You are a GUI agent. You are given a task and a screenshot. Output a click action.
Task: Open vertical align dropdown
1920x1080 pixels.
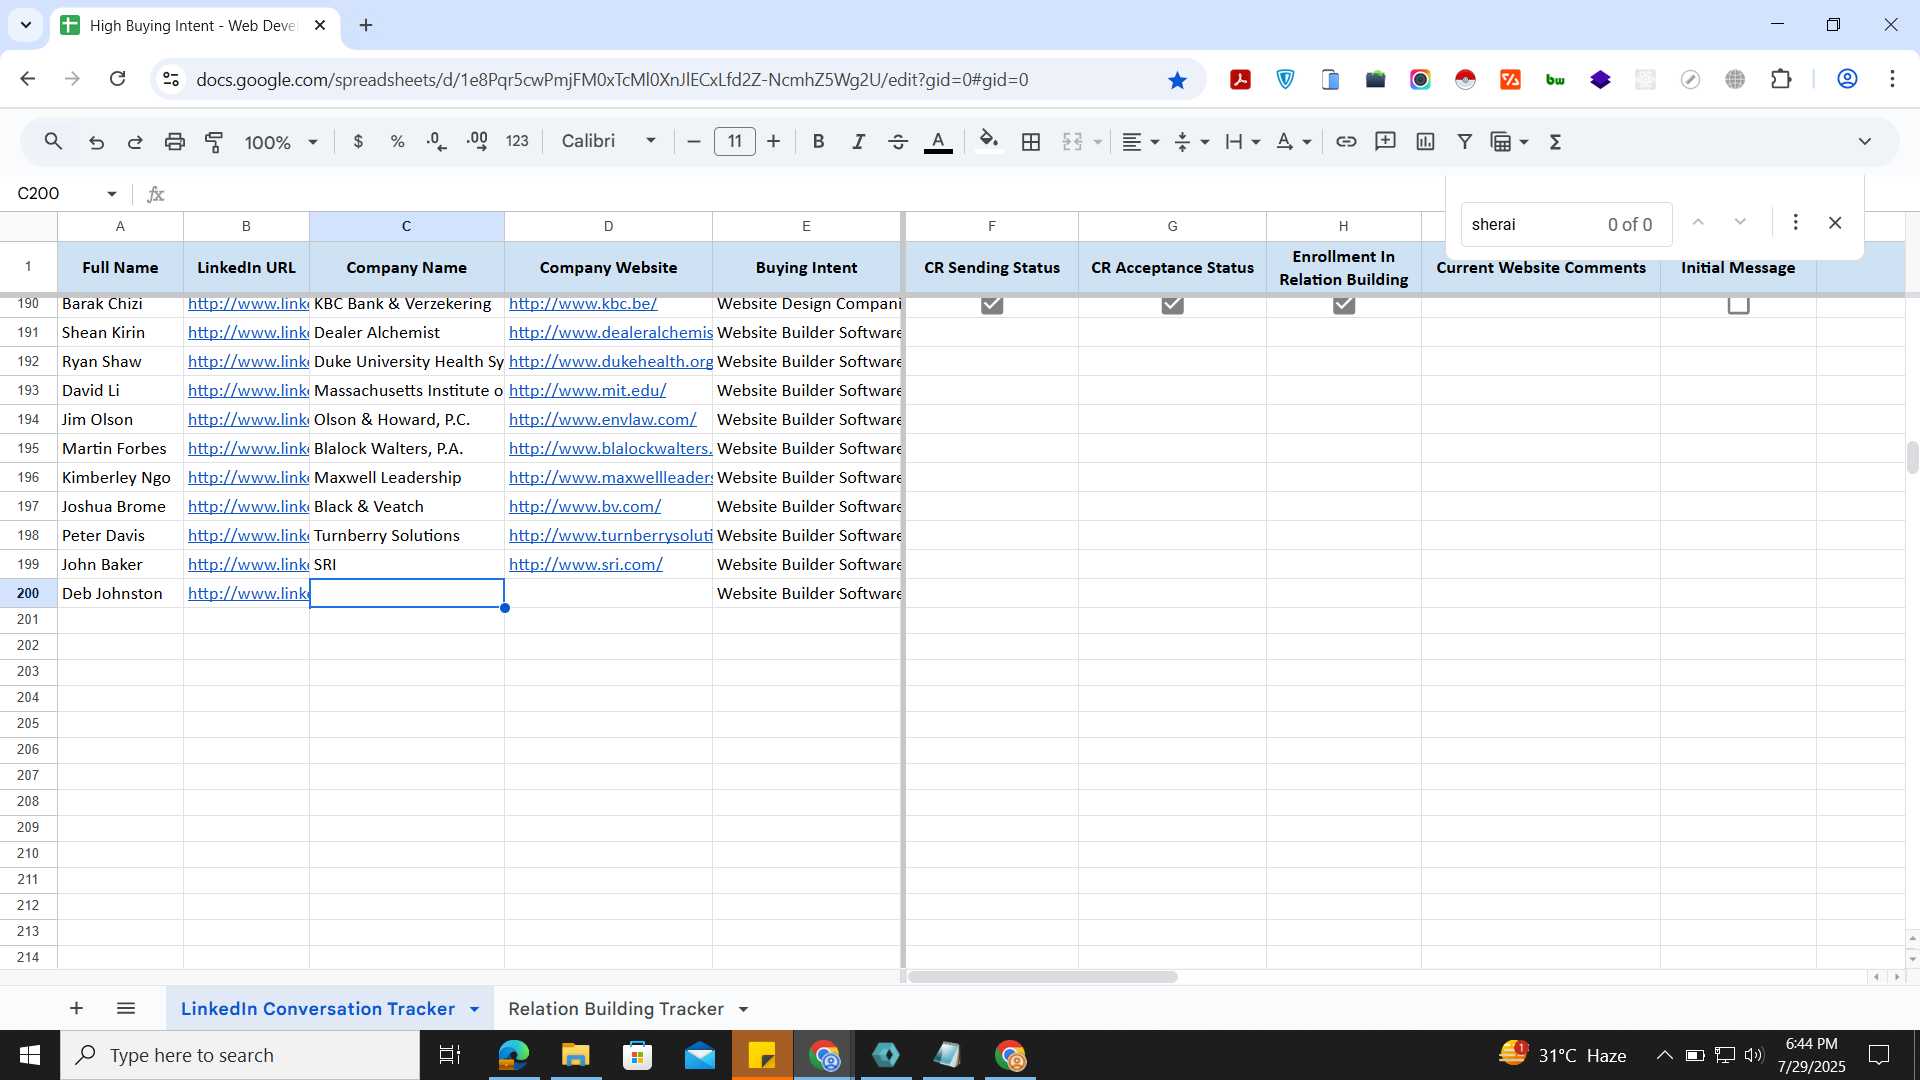[1191, 142]
